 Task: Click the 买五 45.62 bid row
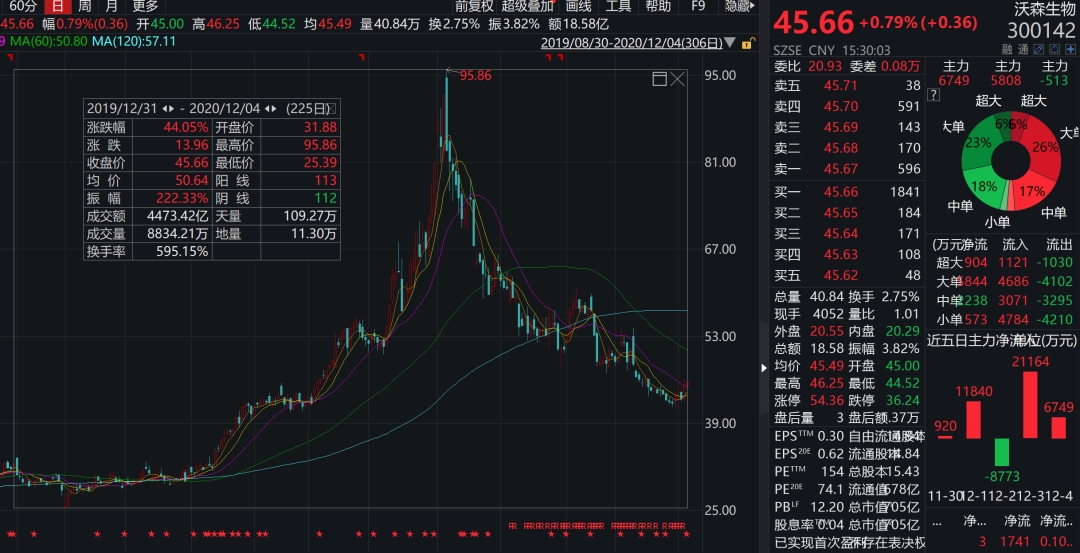[847, 275]
